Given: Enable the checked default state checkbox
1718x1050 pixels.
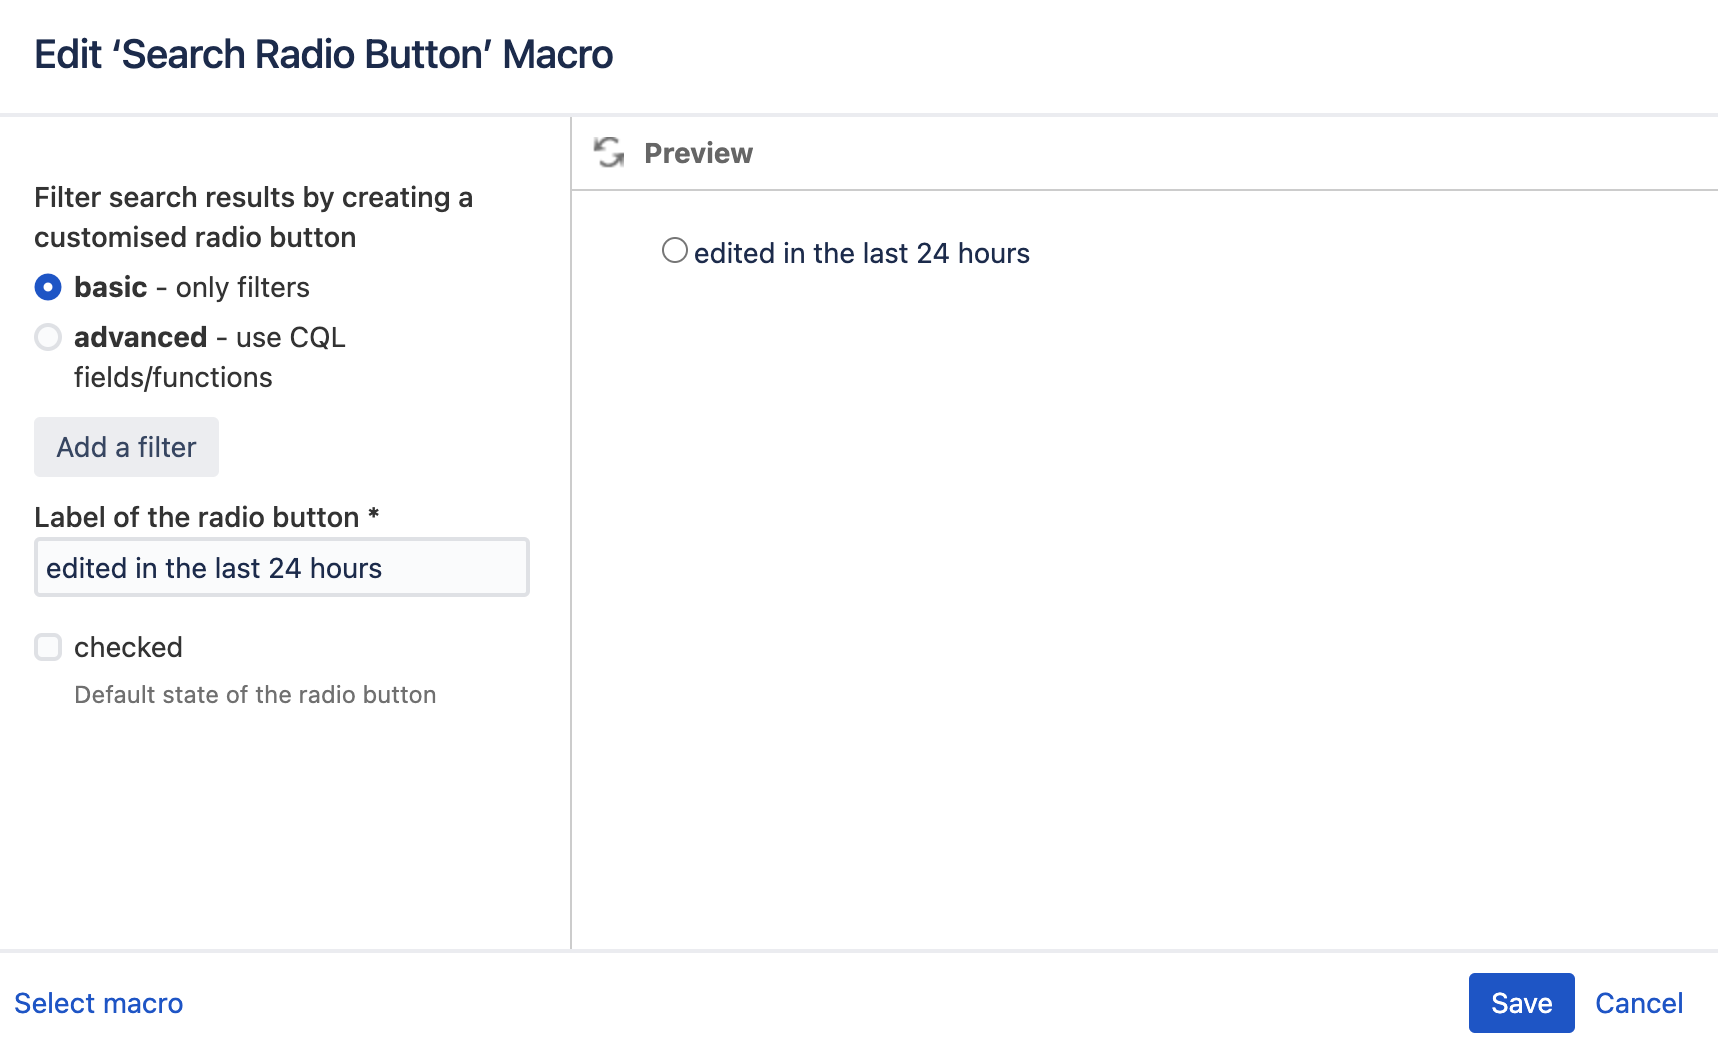Looking at the screenshot, I should [x=48, y=648].
